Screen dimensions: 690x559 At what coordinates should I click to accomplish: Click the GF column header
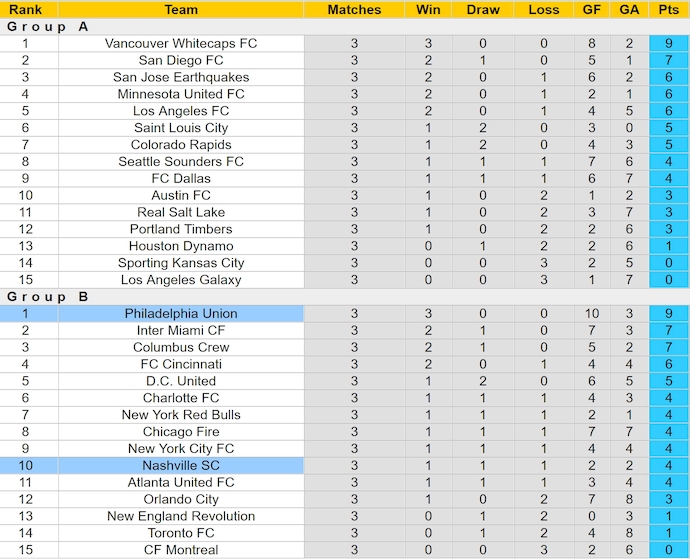(592, 9)
